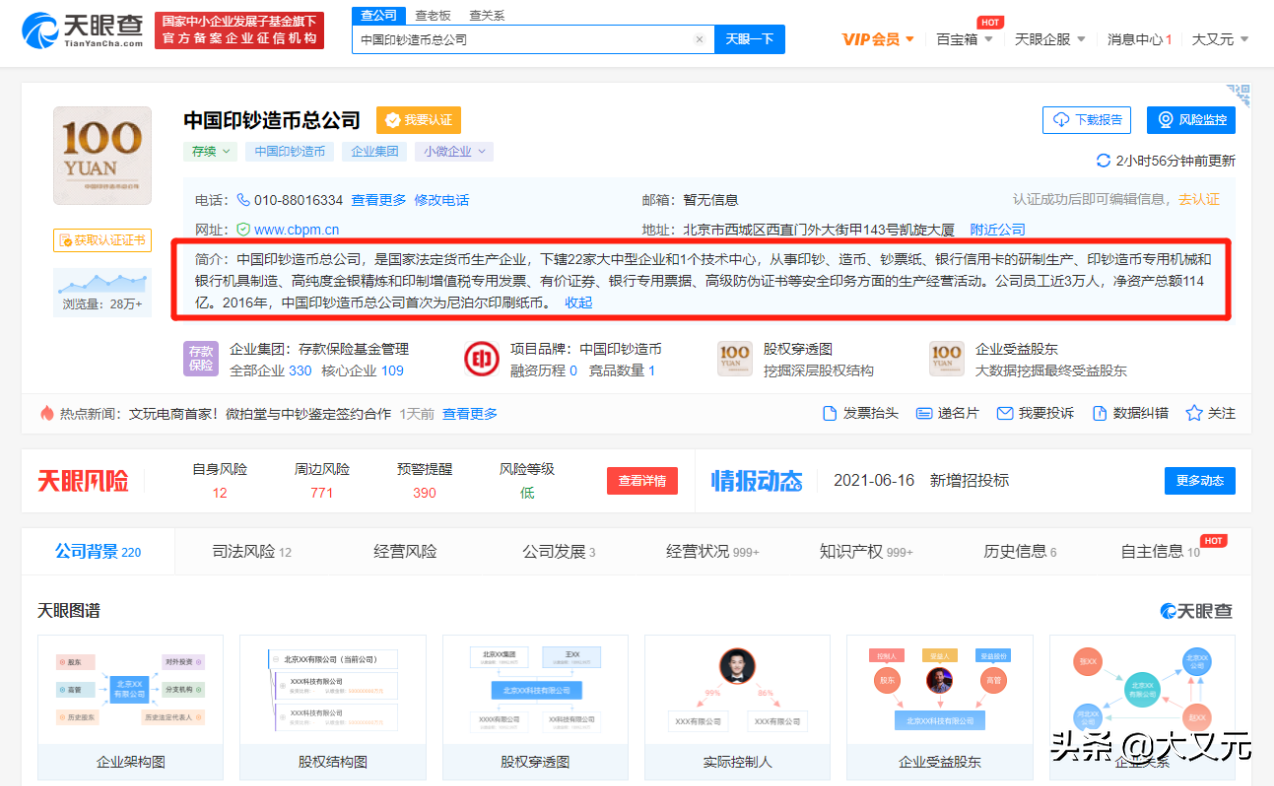
Task: Click the 天眼一下 search button
Action: (749, 39)
